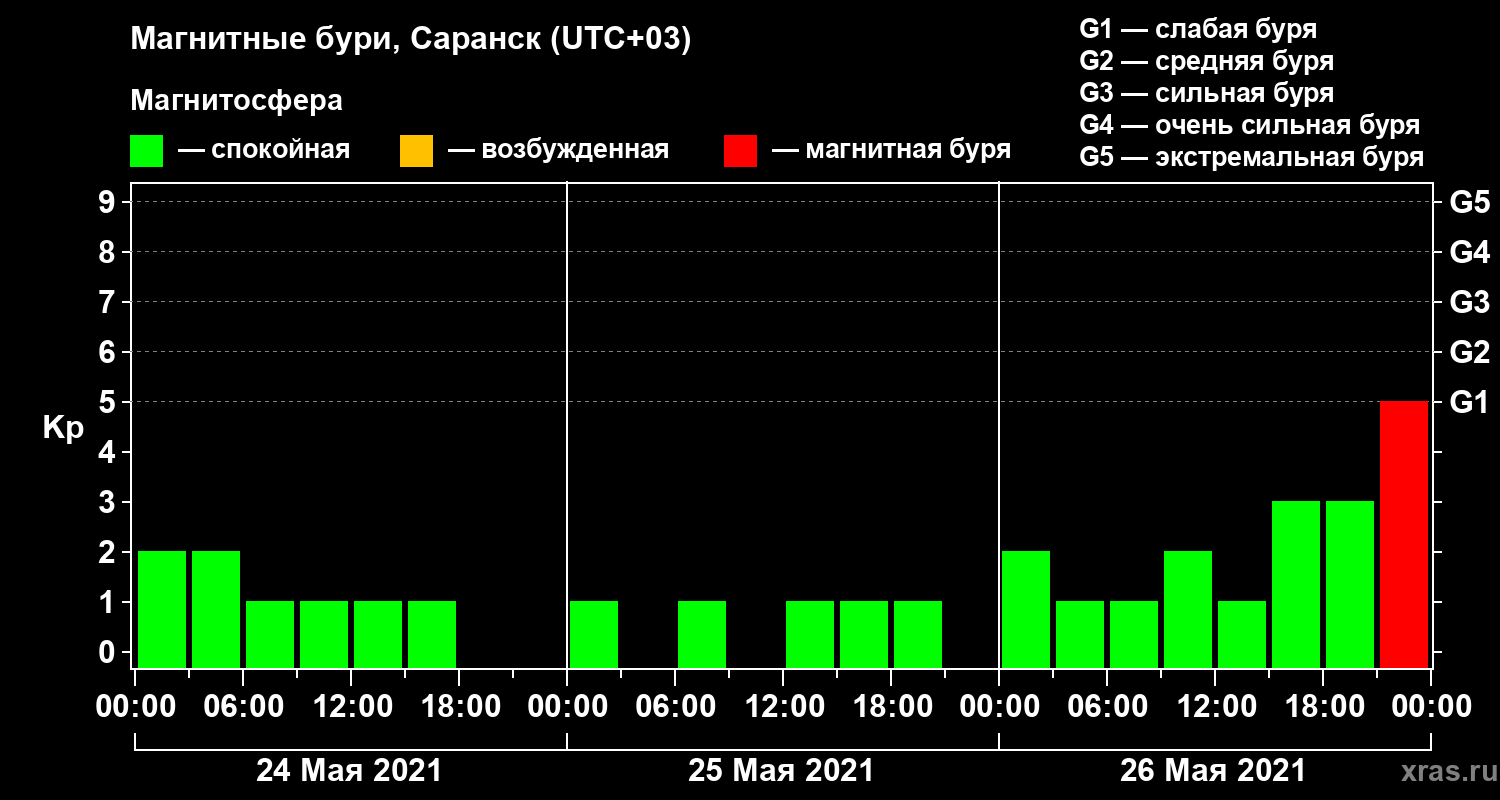Click the right-axis 'G2' tick label
This screenshot has width=1500, height=800.
click(1470, 352)
